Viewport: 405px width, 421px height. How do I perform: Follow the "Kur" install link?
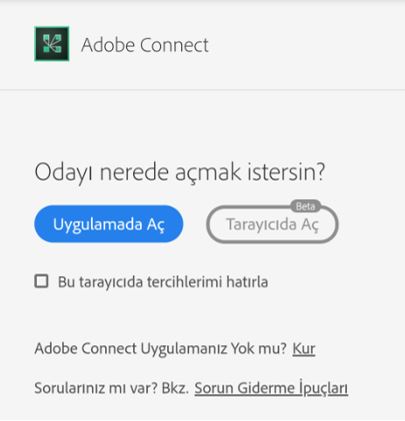(x=304, y=349)
